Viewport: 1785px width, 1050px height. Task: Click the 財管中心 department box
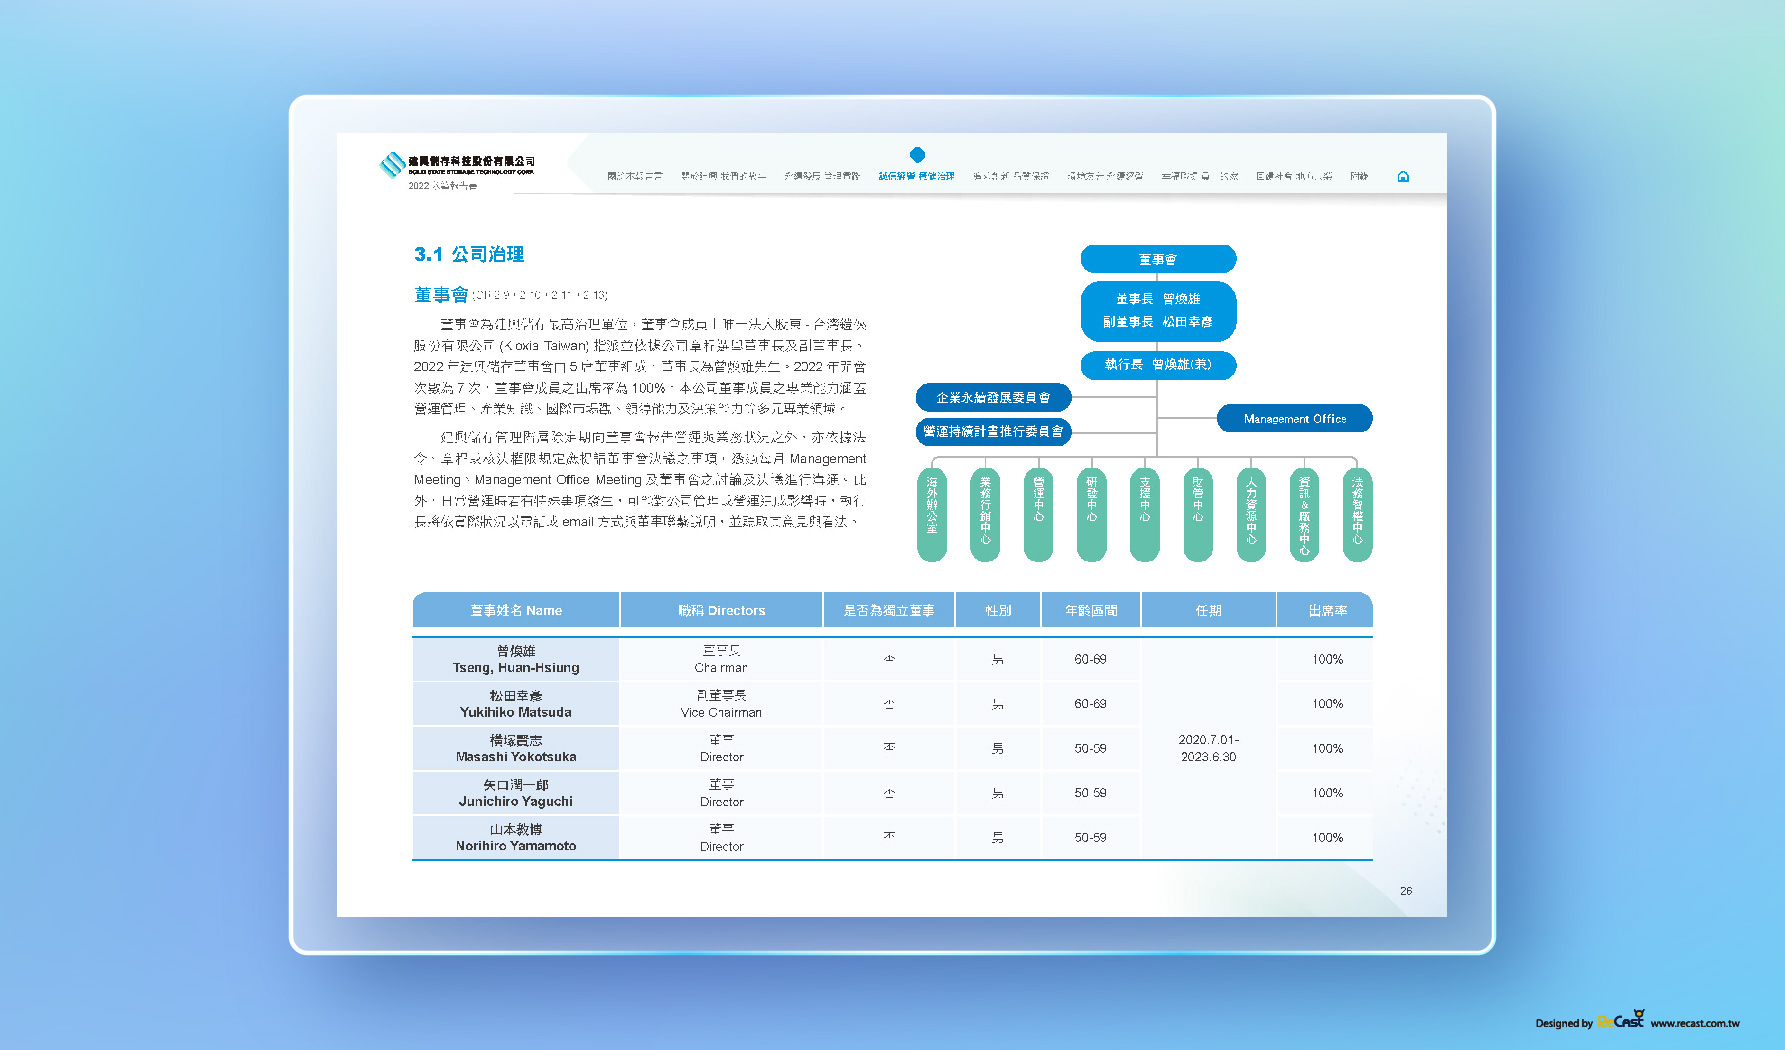pyautogui.click(x=1198, y=514)
